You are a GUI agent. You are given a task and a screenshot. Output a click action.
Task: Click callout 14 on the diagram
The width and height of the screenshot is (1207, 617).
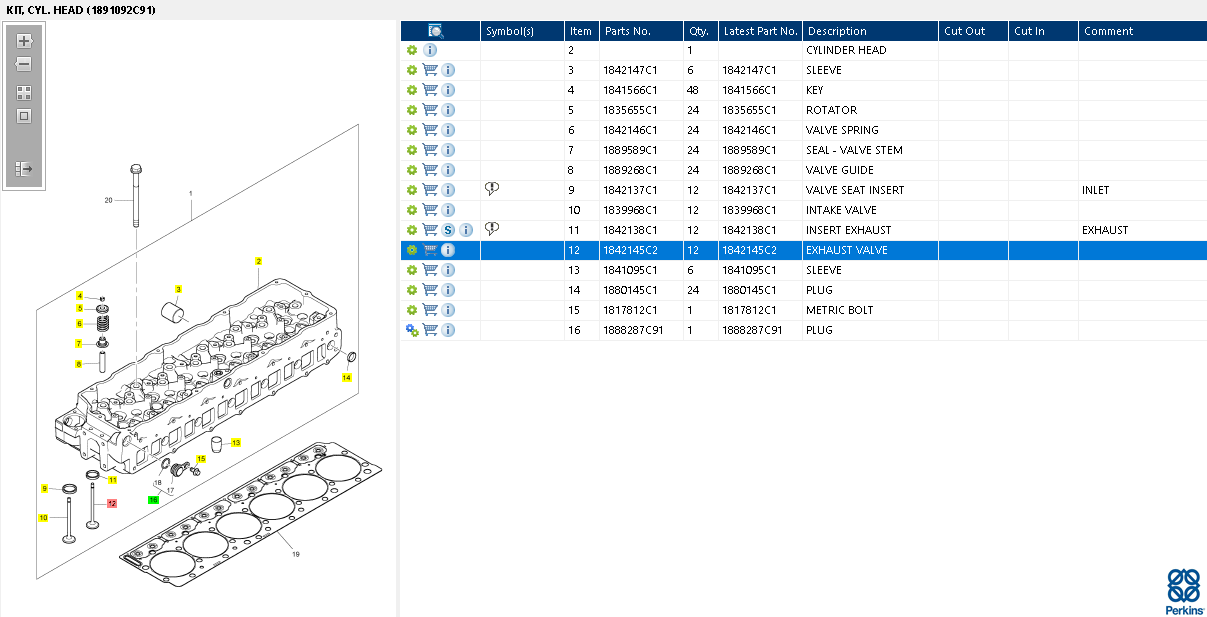(346, 378)
